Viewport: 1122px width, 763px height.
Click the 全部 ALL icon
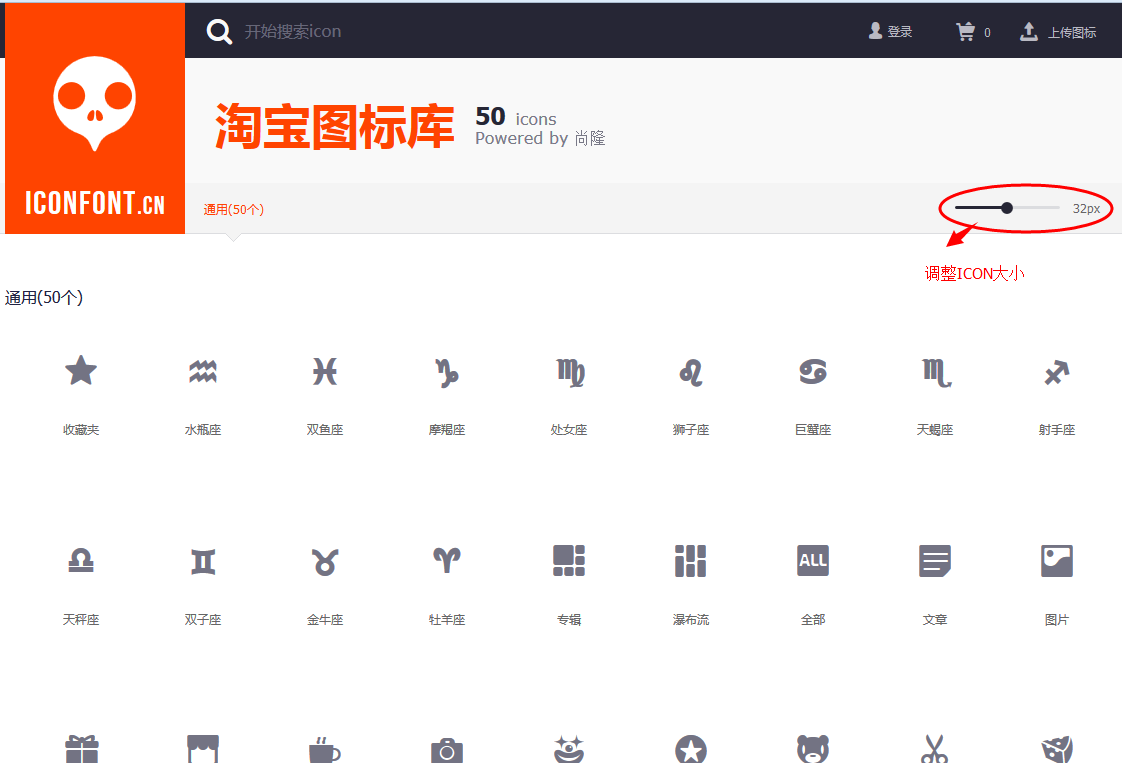[x=813, y=560]
